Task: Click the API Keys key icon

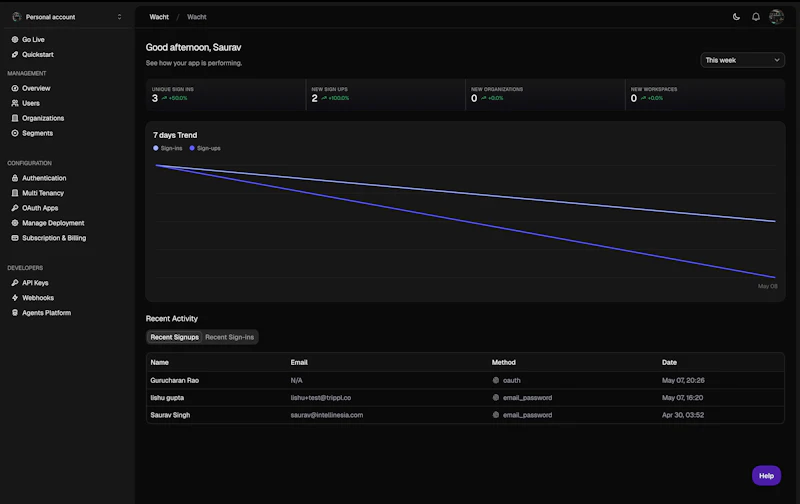Action: pyautogui.click(x=15, y=283)
